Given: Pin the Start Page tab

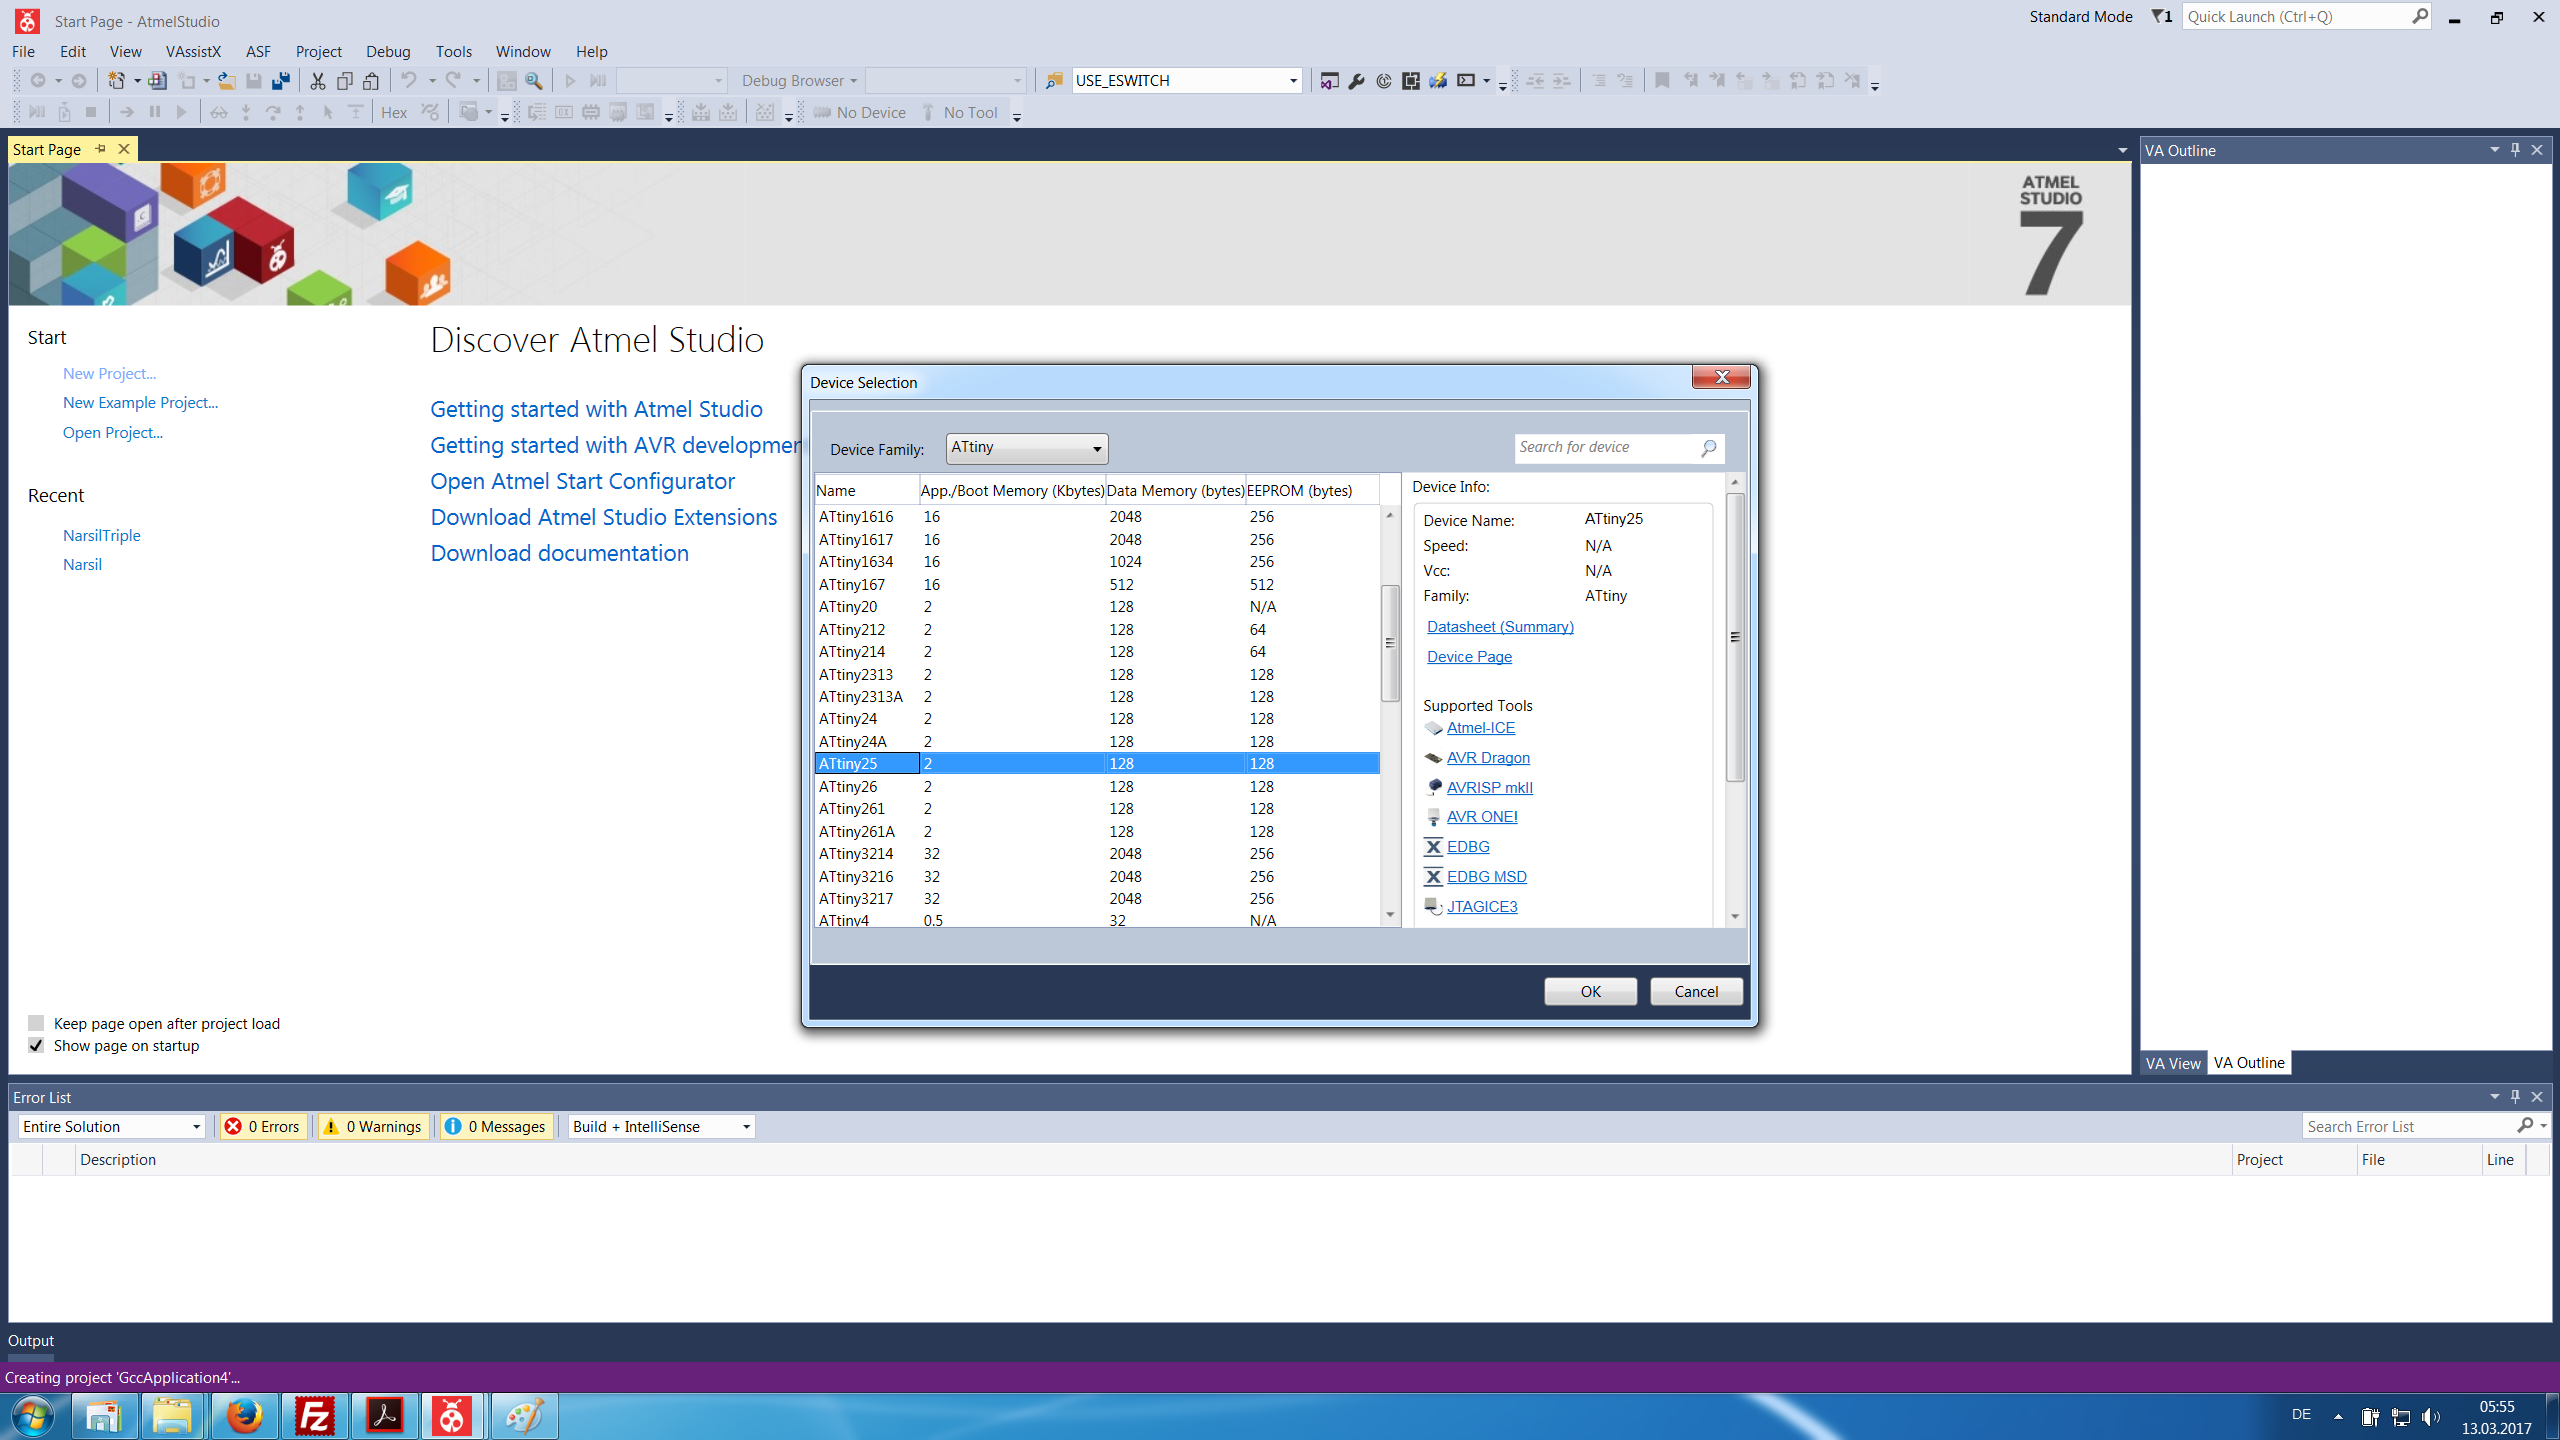Looking at the screenshot, I should point(100,149).
